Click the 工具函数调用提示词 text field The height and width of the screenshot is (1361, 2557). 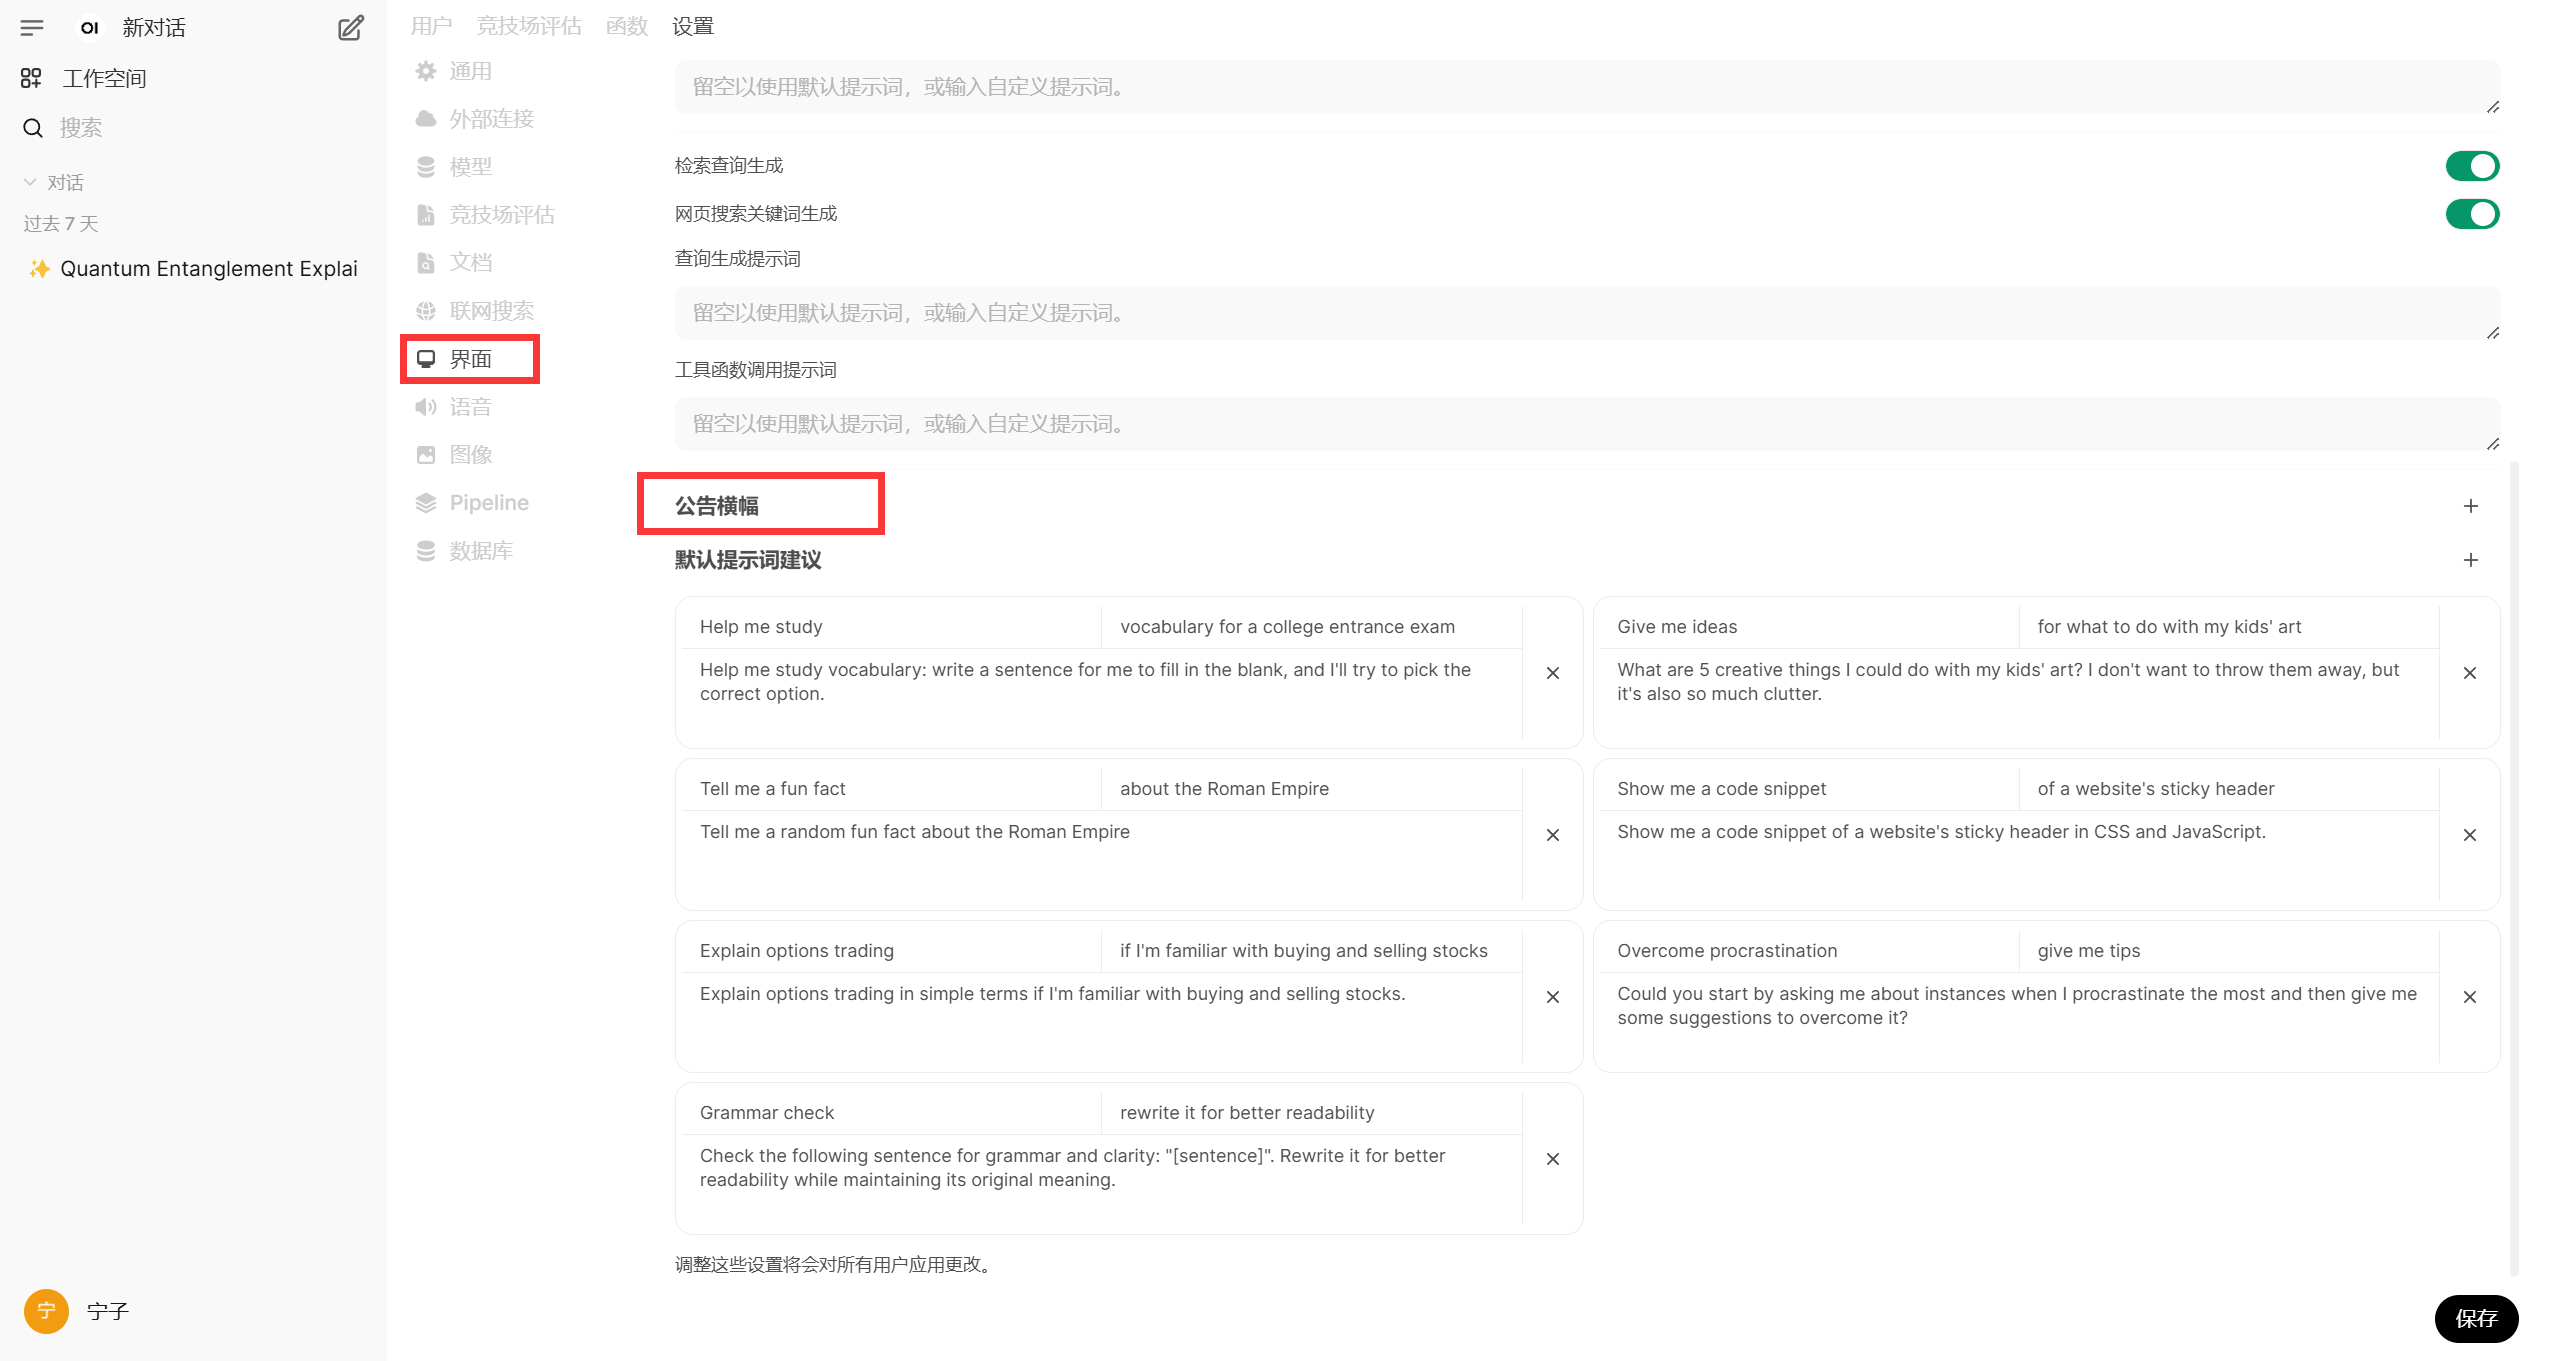click(x=1585, y=424)
